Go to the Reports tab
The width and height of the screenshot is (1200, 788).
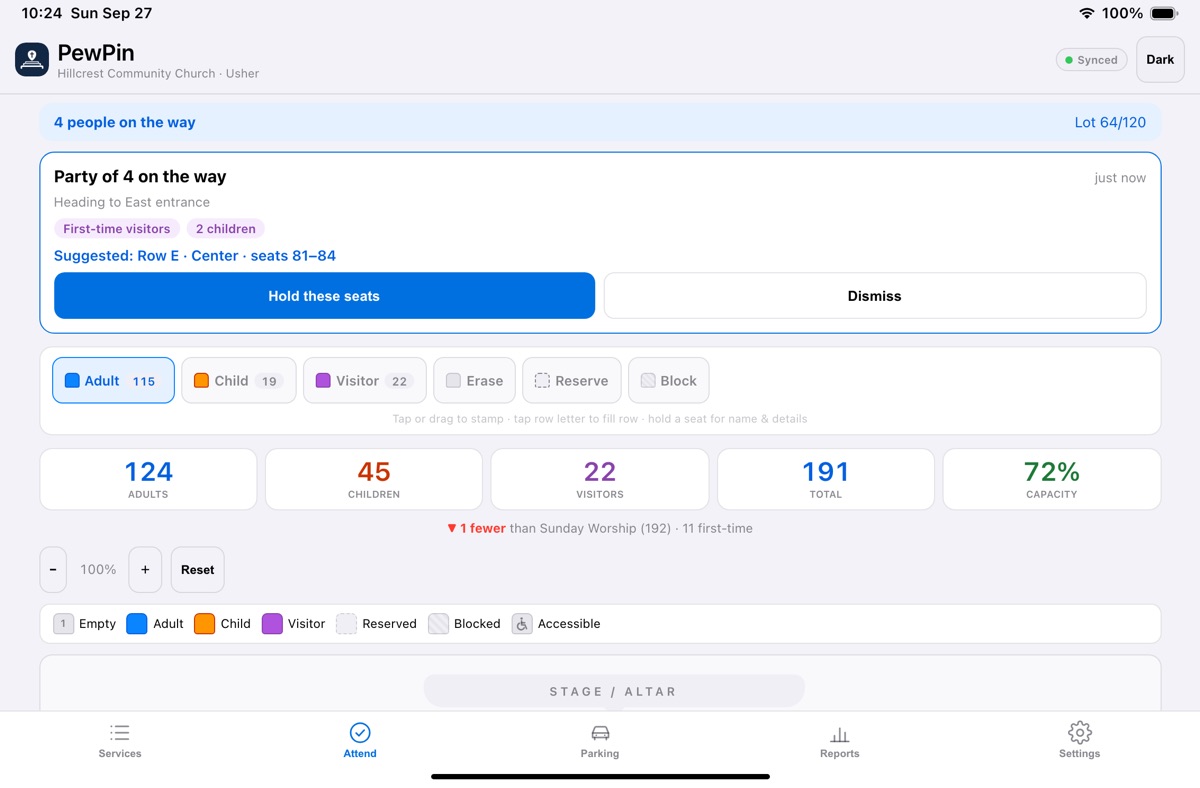click(840, 741)
